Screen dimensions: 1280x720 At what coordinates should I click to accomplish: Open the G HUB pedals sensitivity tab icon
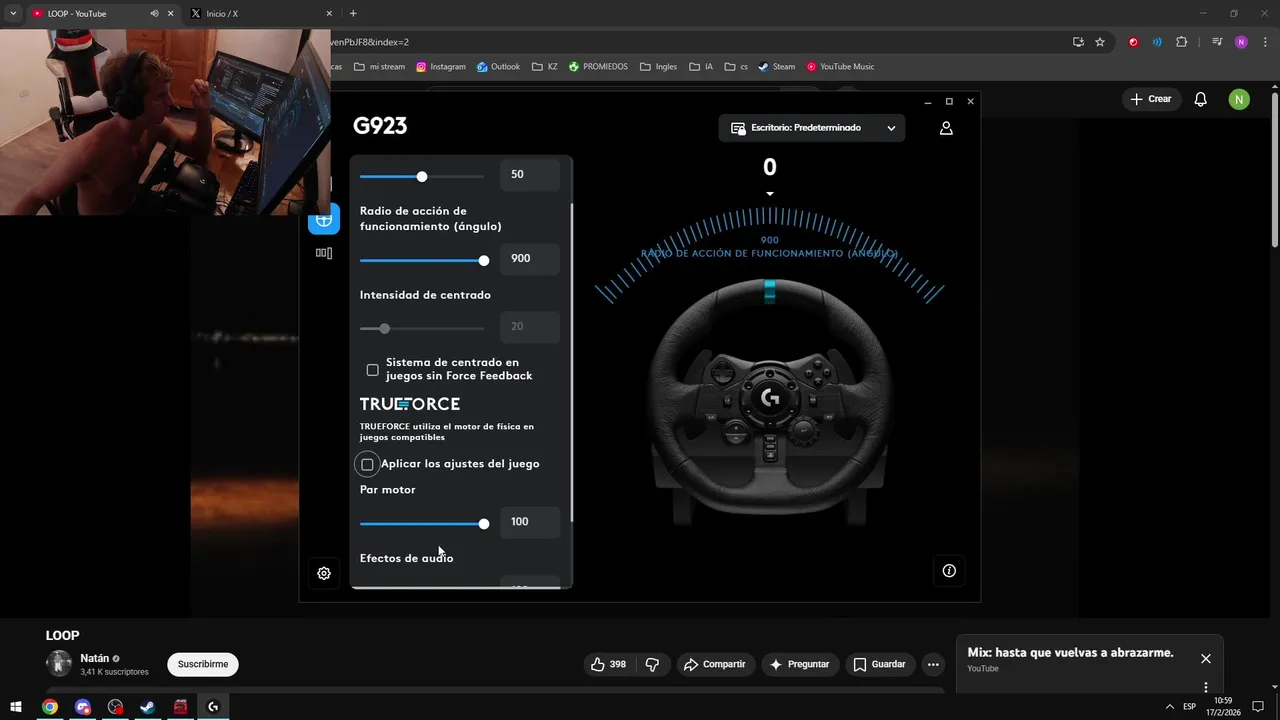click(x=324, y=253)
